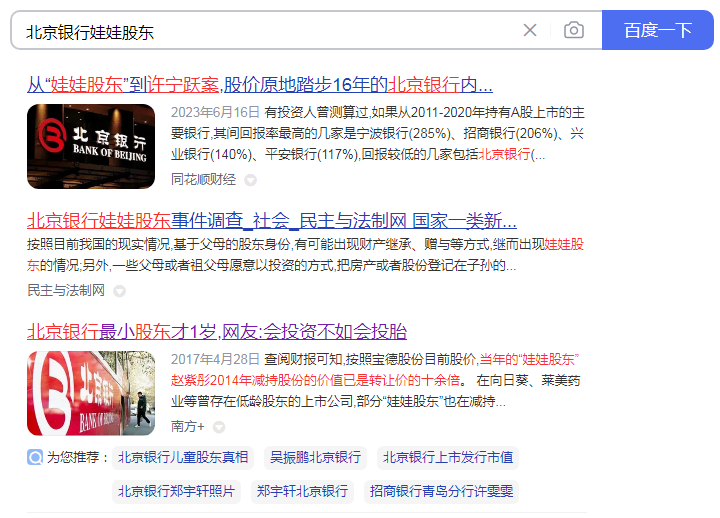Click the snippet starting 按照目前我国的现实情况
Screen dimensions: 720x518
[x=305, y=255]
